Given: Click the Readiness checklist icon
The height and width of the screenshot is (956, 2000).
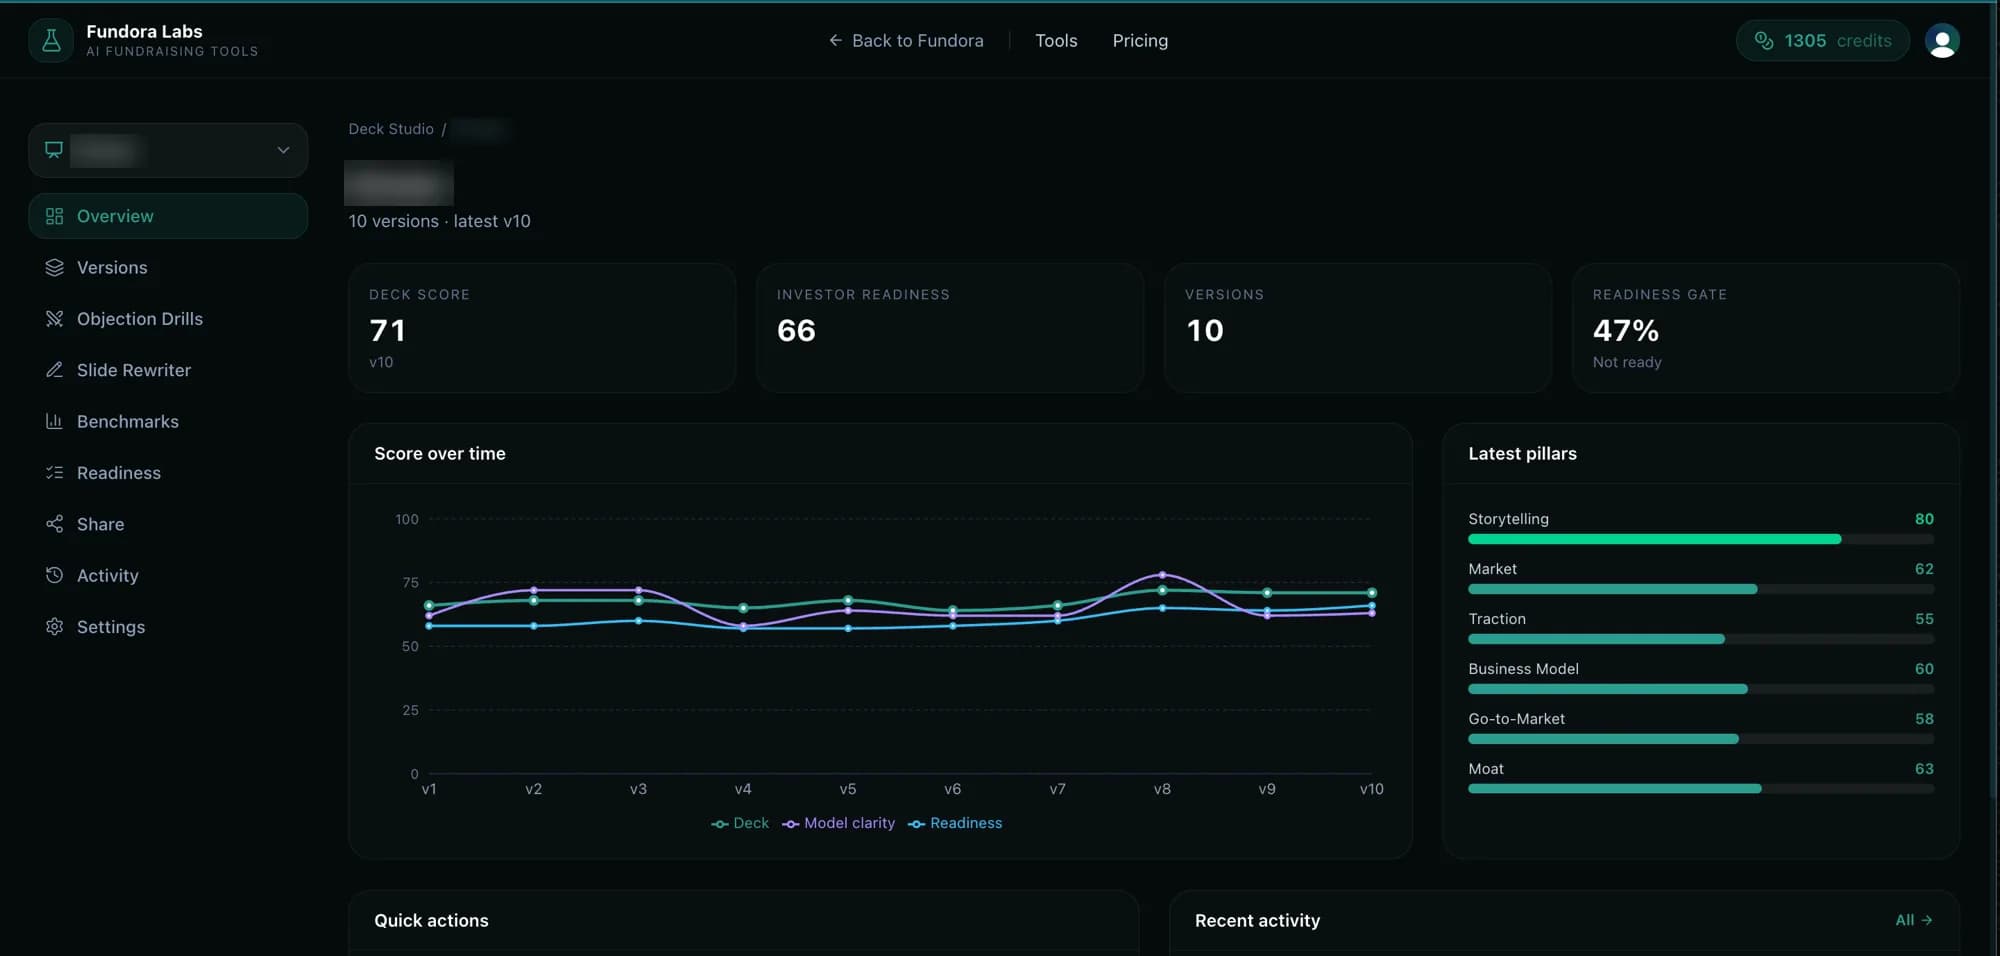Looking at the screenshot, I should pos(55,472).
